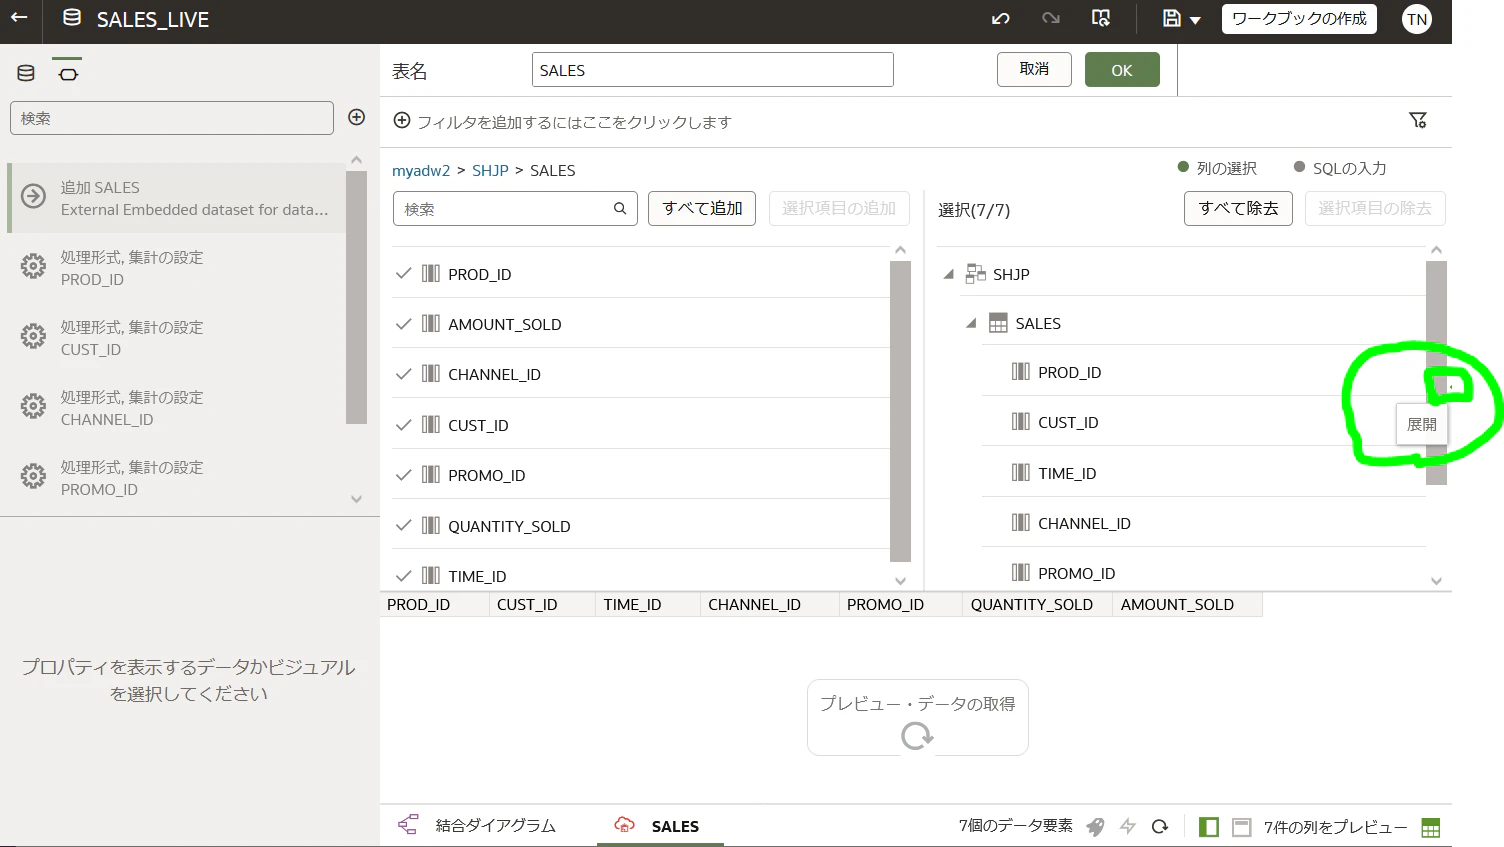Screen dimensions: 1504x847
Task: Click the 表名 SALES input field
Action: pyautogui.click(x=713, y=70)
